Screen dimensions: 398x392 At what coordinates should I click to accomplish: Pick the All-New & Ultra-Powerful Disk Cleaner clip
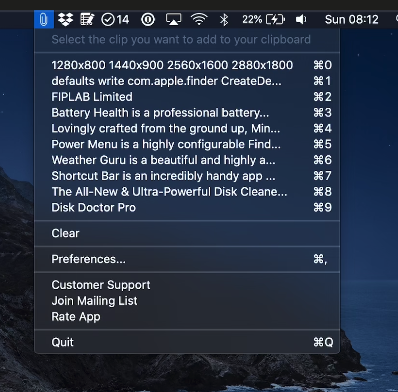(x=187, y=192)
